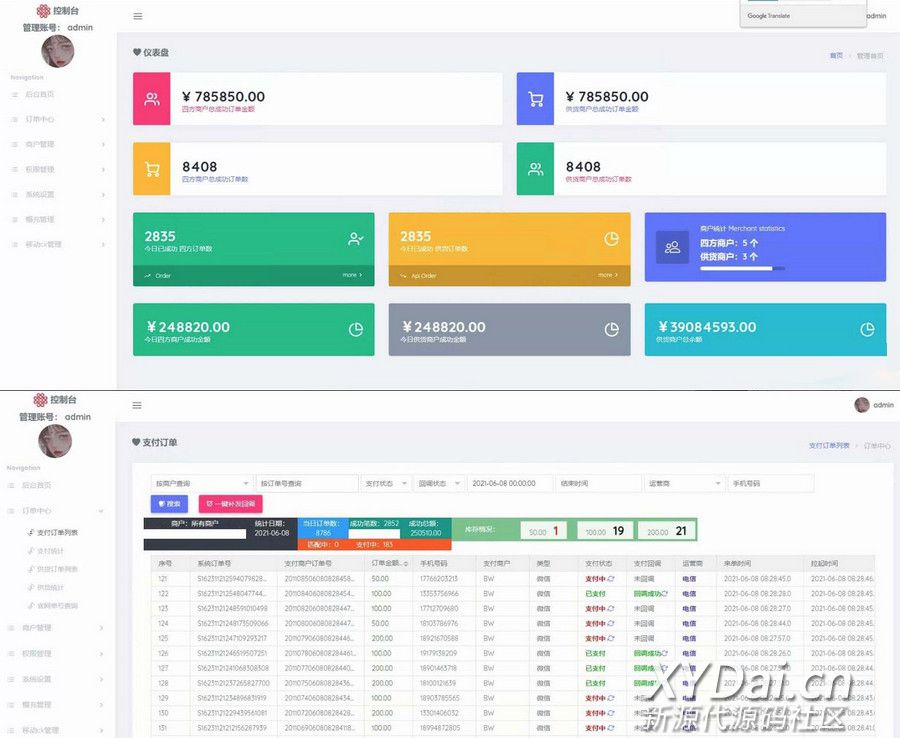
Task: Click the blue shopping cart icon tile
Action: tap(535, 99)
